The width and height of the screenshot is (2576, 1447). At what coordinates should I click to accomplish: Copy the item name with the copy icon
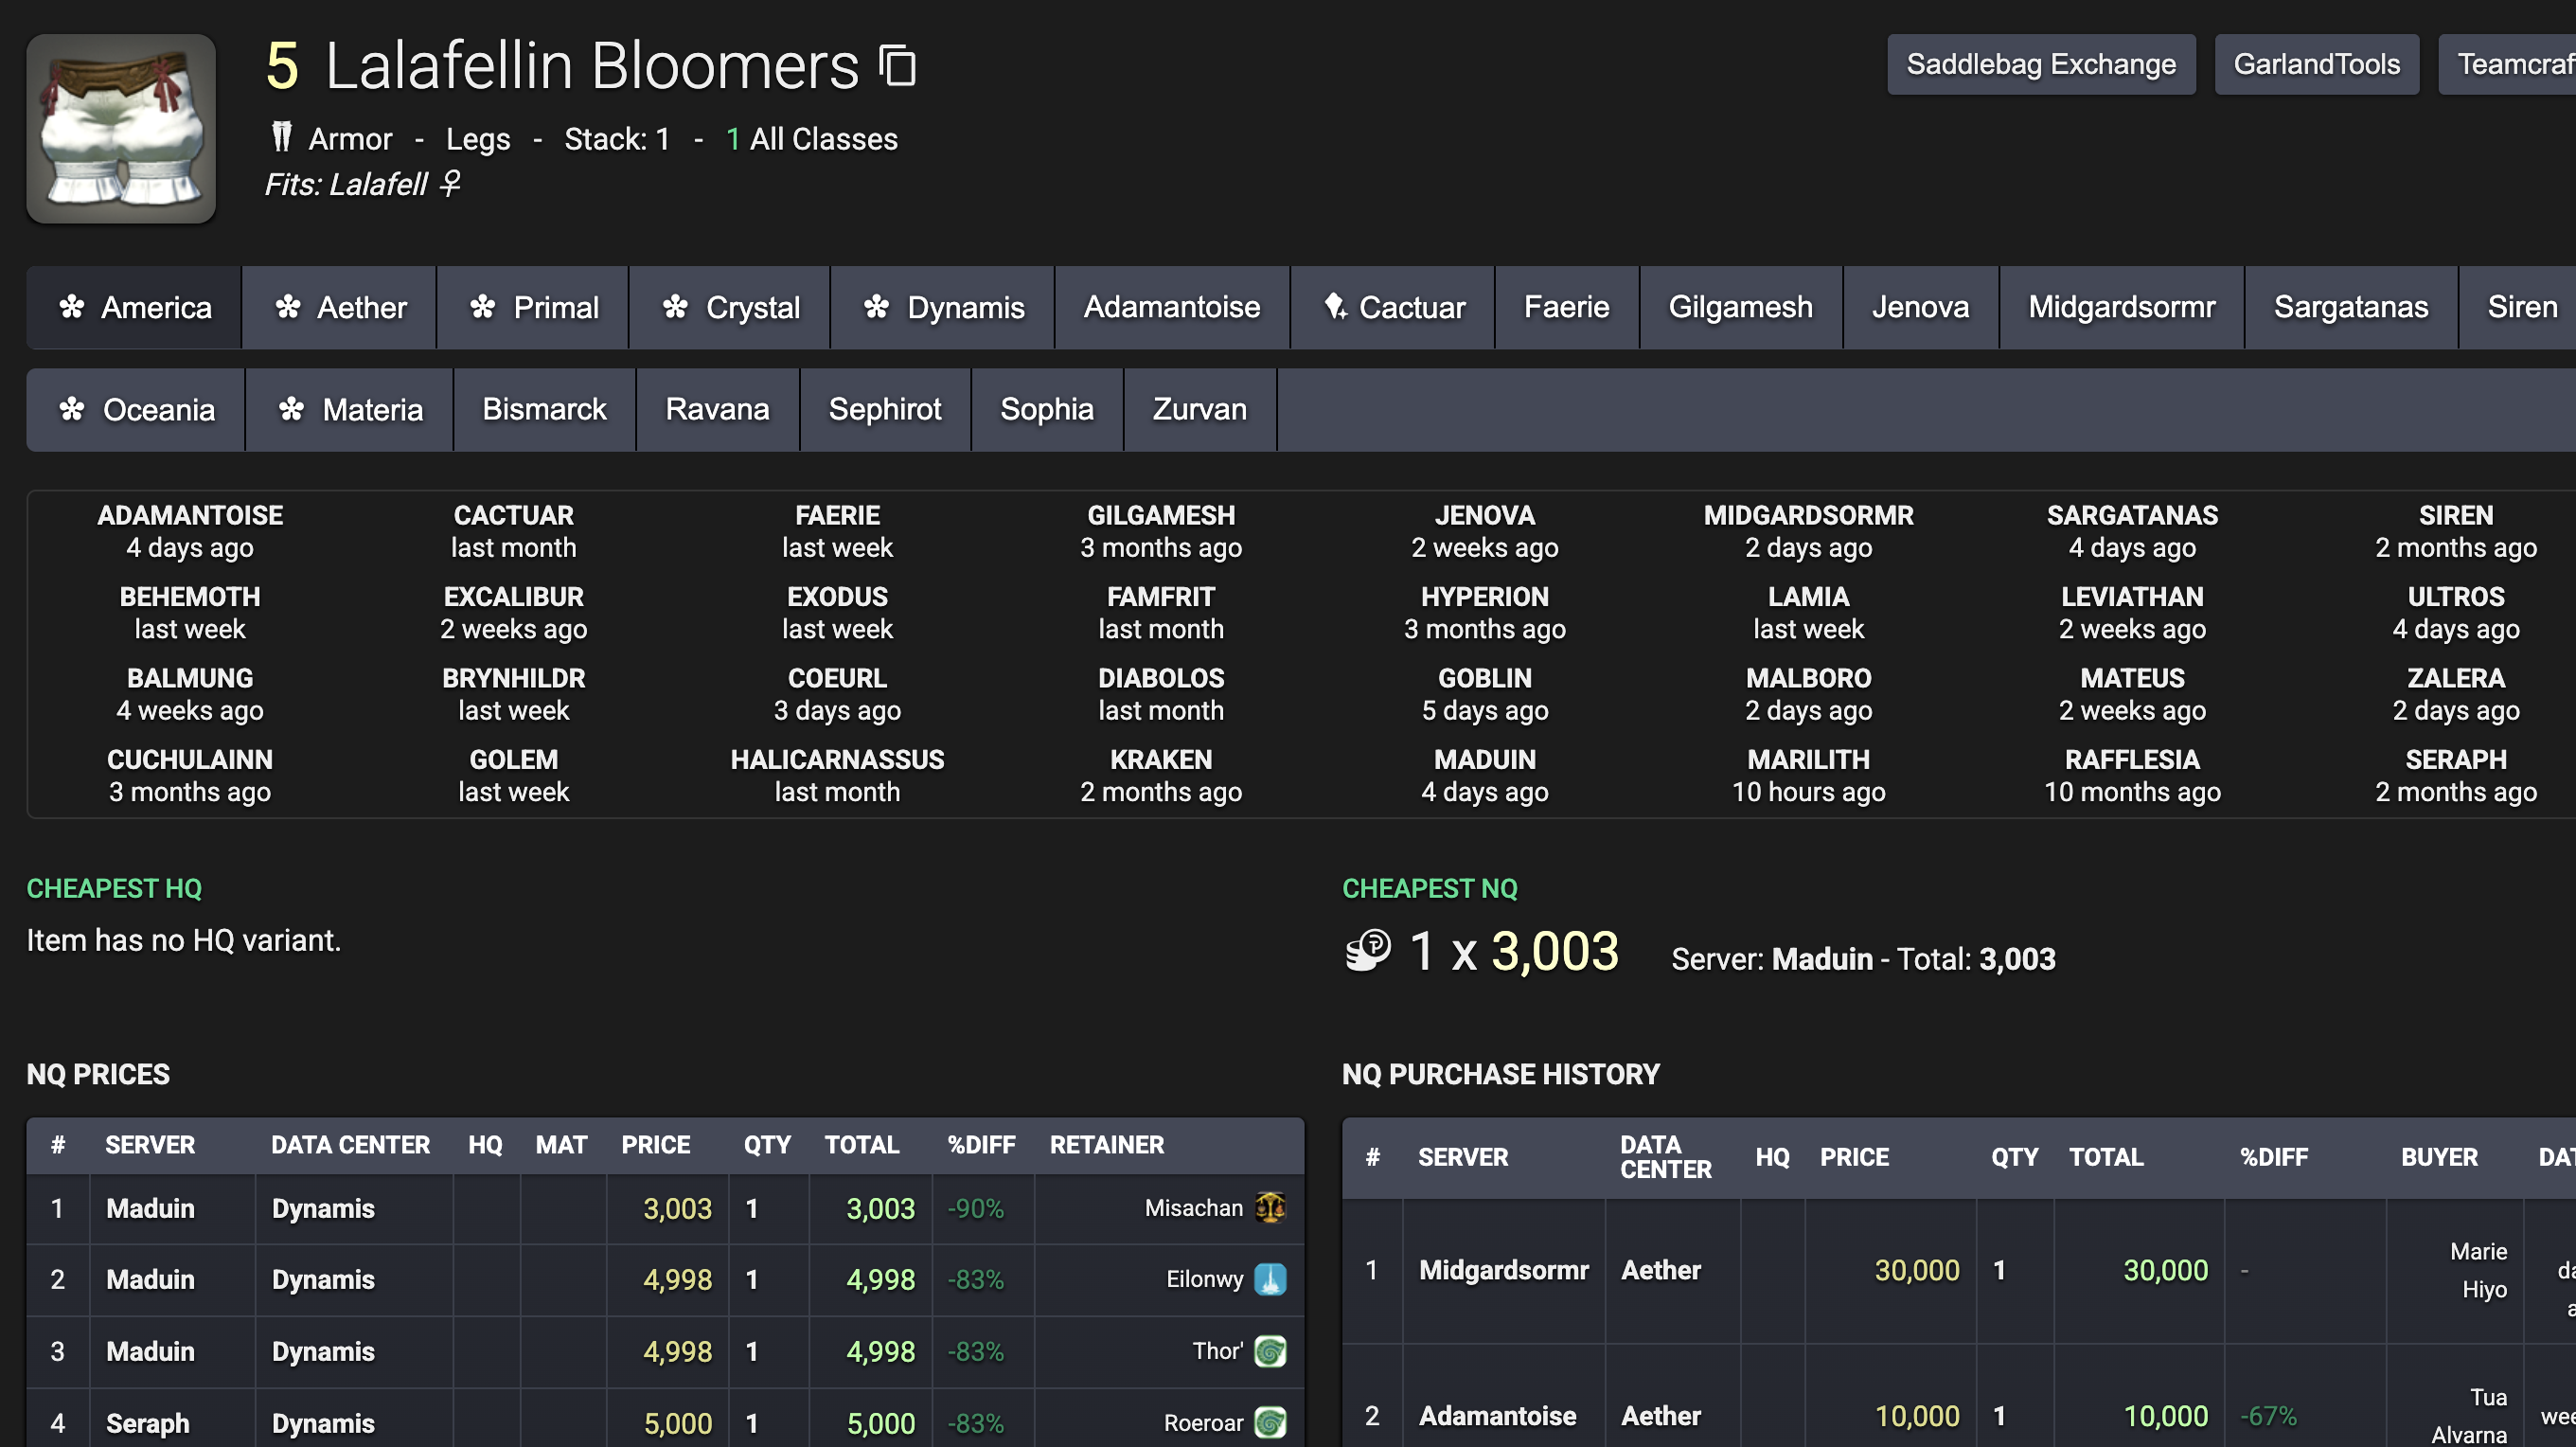click(897, 66)
